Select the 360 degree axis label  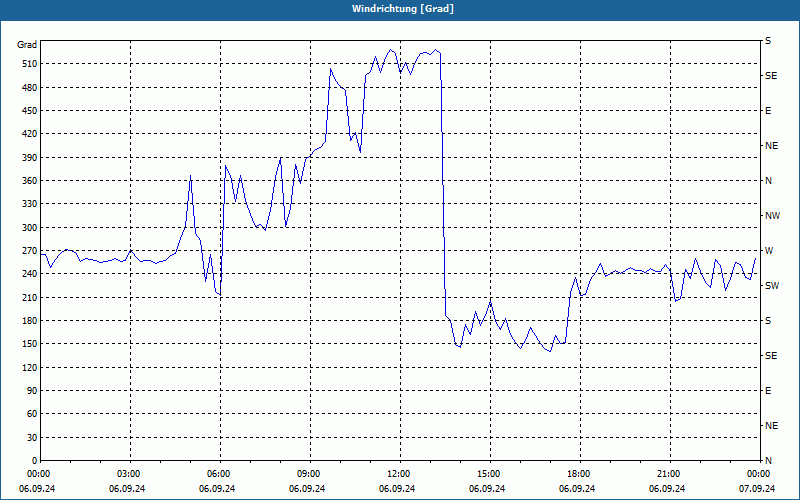coord(30,181)
